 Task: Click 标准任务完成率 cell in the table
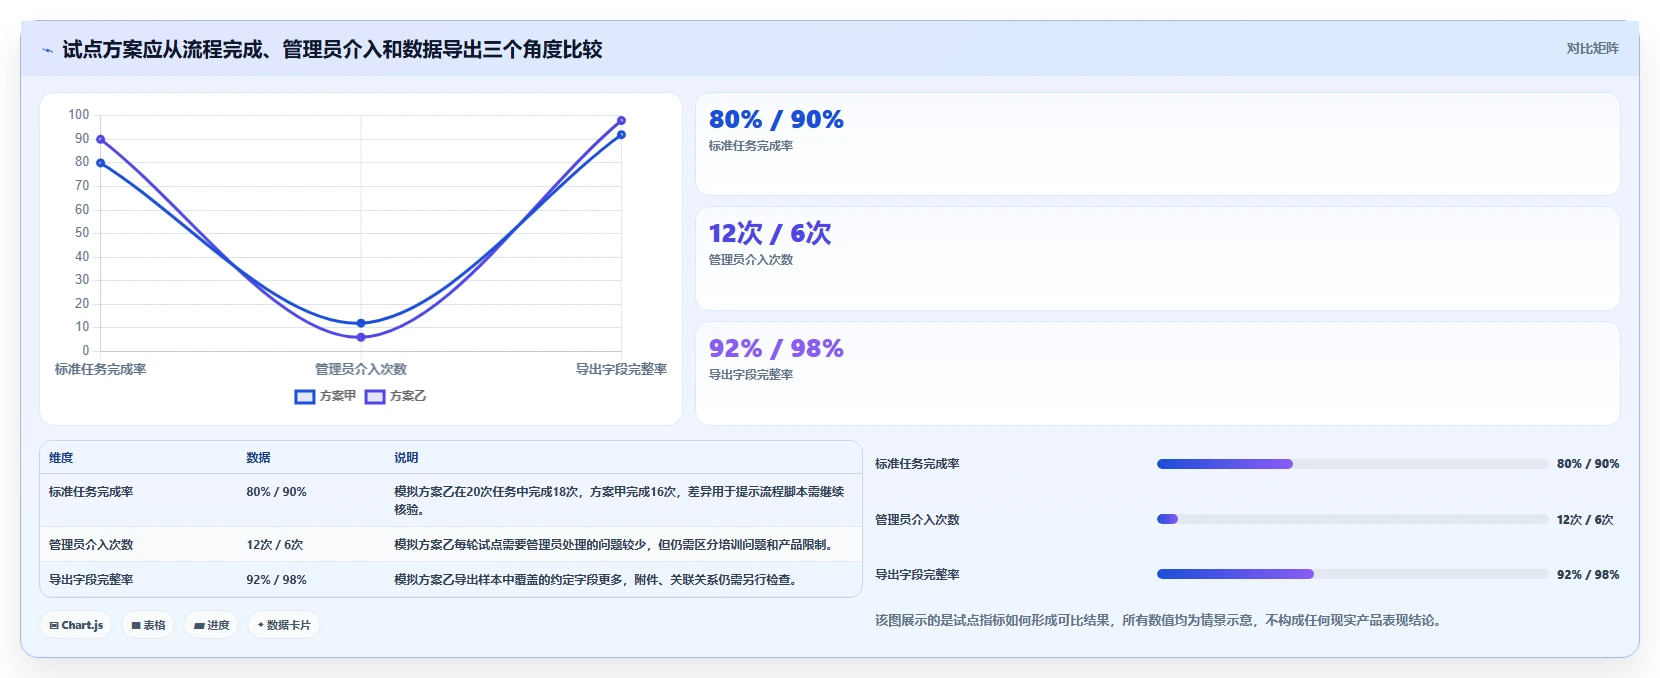coord(91,492)
